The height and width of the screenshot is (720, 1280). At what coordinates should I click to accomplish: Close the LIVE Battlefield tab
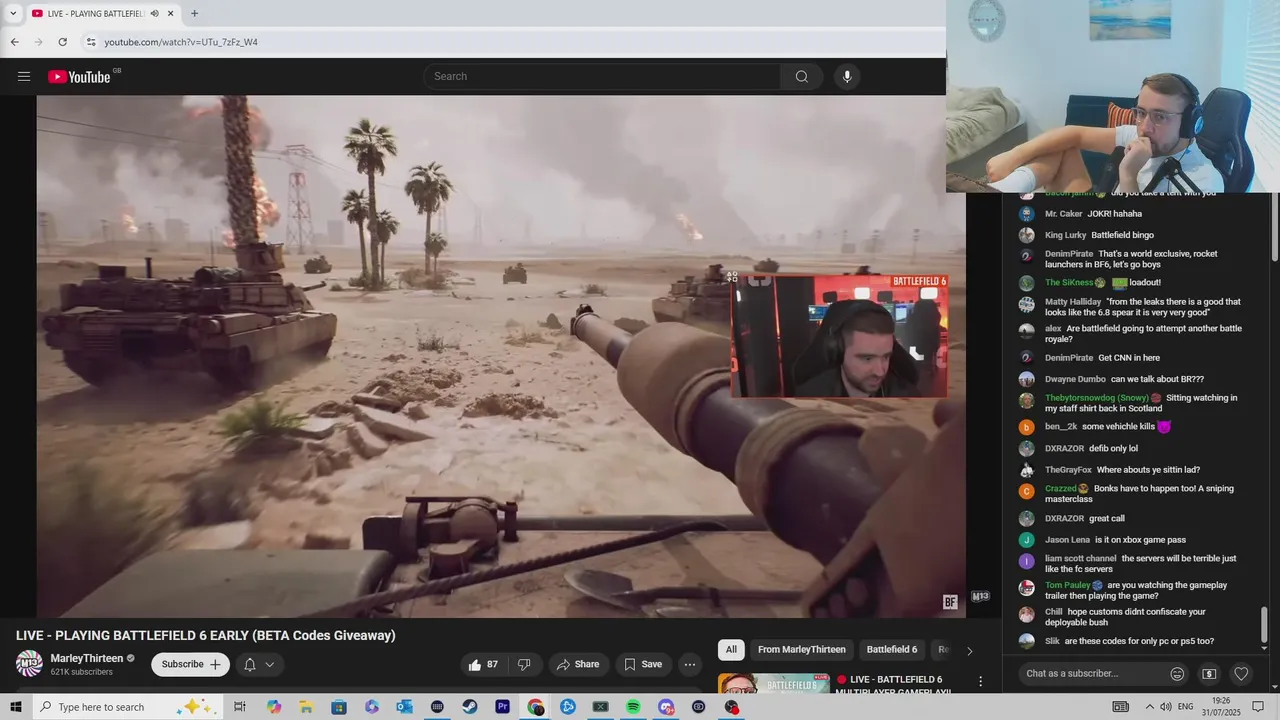click(171, 14)
